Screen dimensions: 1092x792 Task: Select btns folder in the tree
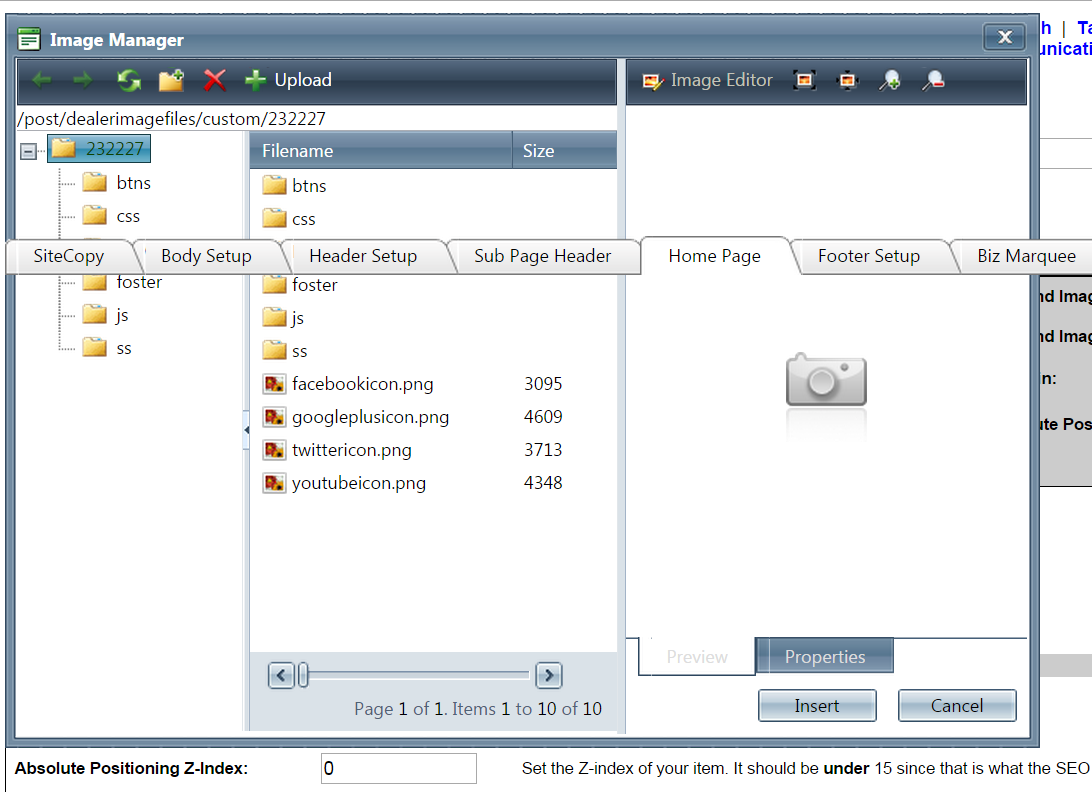[116, 183]
